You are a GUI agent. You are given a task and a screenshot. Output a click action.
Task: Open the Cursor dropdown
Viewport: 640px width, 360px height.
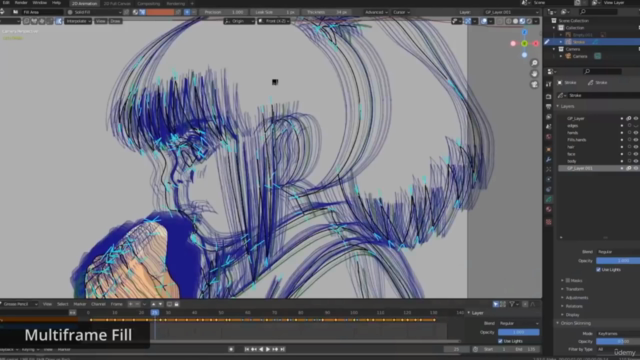(x=401, y=12)
